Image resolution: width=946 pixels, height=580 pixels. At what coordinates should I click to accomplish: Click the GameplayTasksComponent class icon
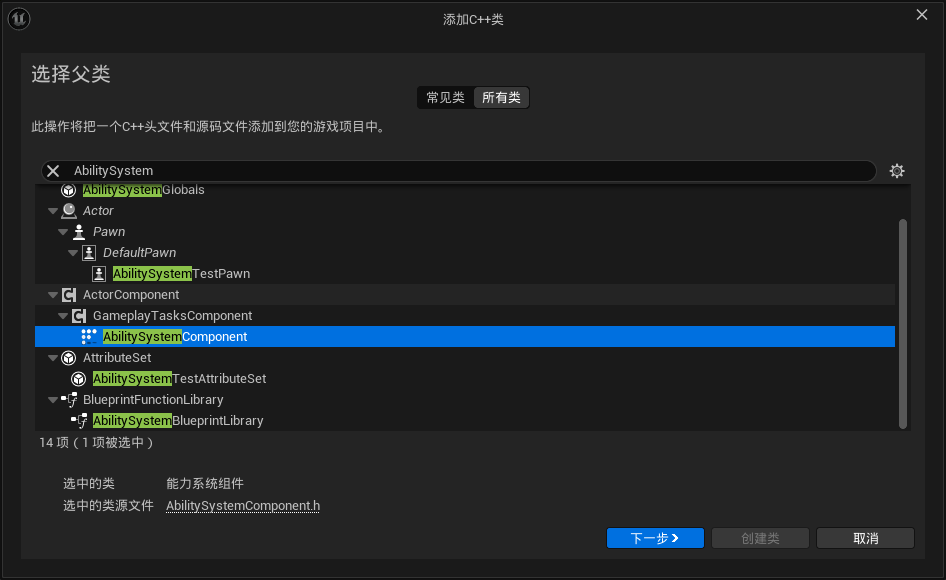(x=79, y=316)
